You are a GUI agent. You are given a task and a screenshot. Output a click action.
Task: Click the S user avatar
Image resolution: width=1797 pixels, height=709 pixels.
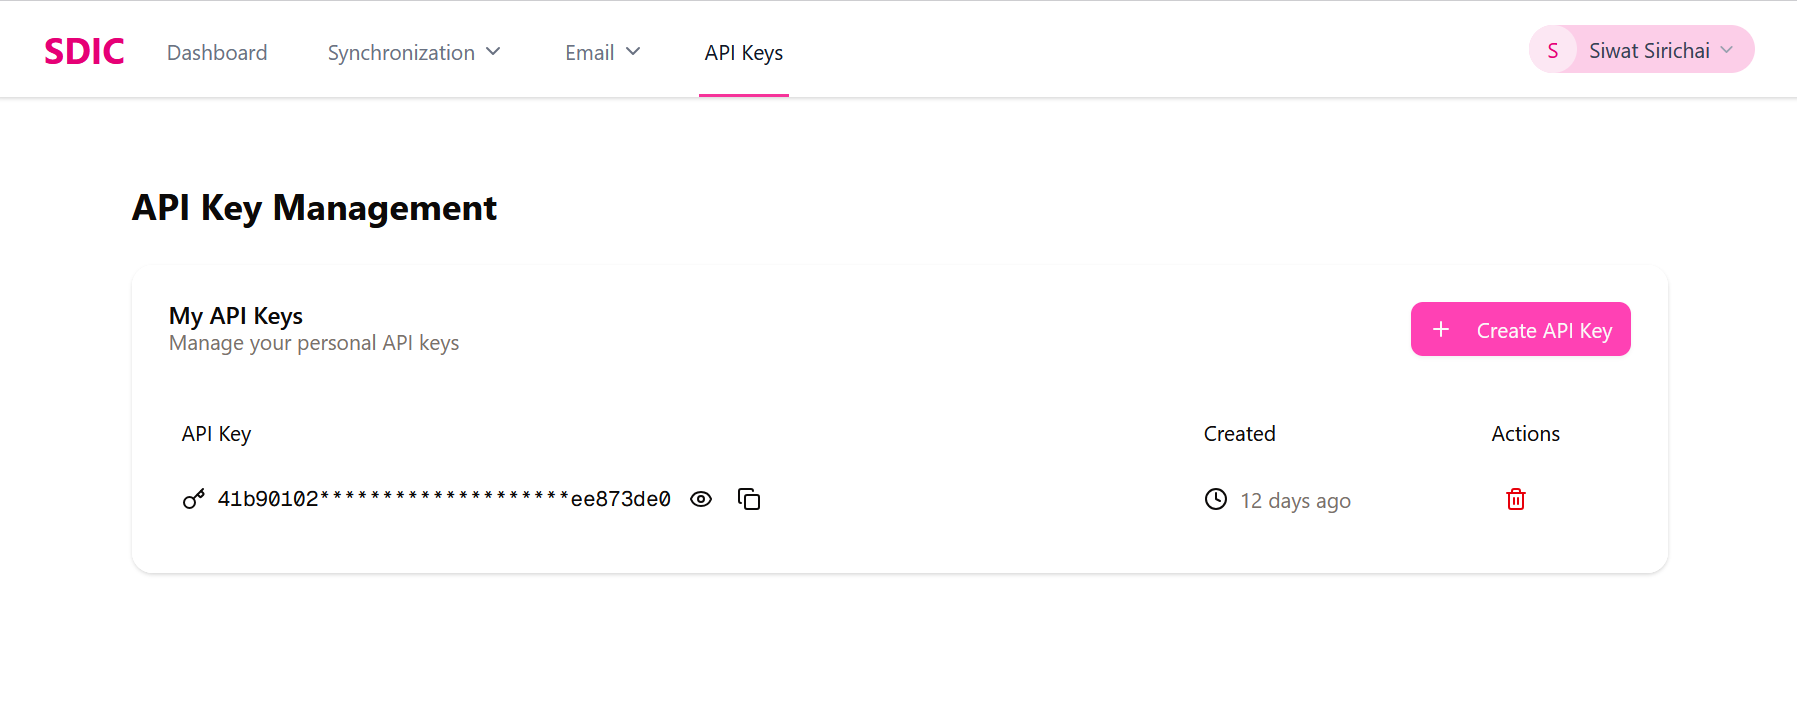click(x=1553, y=50)
